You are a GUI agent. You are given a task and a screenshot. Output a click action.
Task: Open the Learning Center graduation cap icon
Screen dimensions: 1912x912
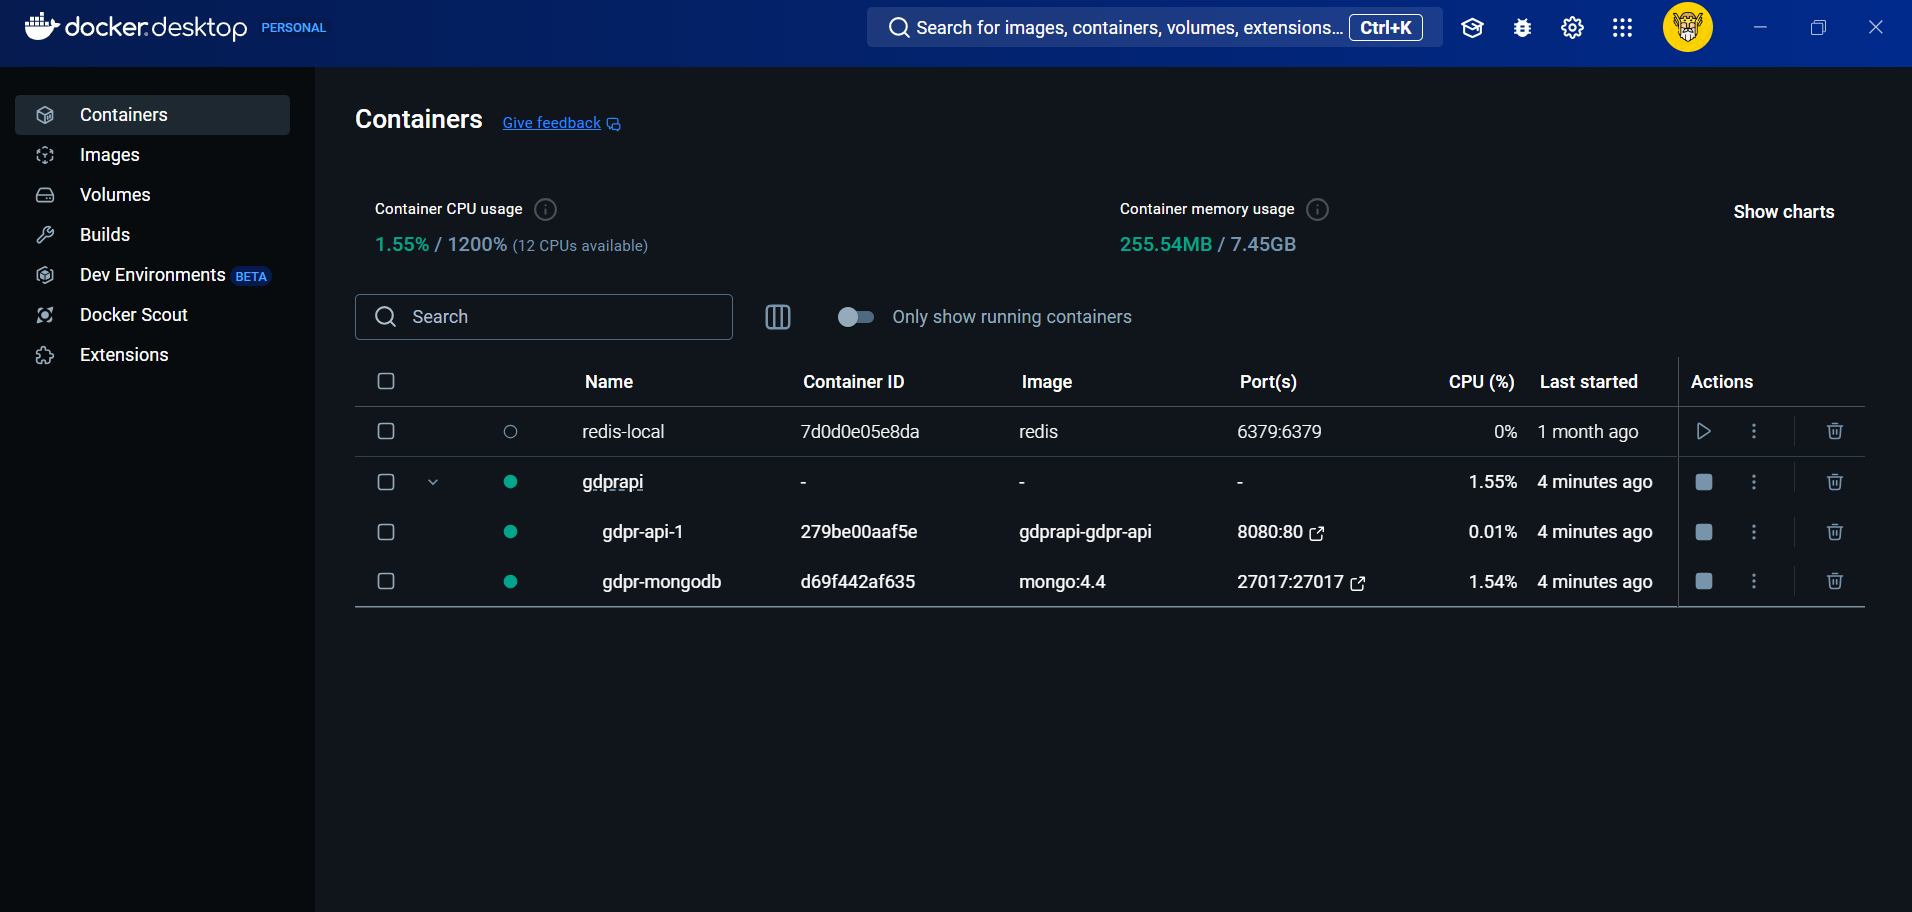click(x=1472, y=28)
